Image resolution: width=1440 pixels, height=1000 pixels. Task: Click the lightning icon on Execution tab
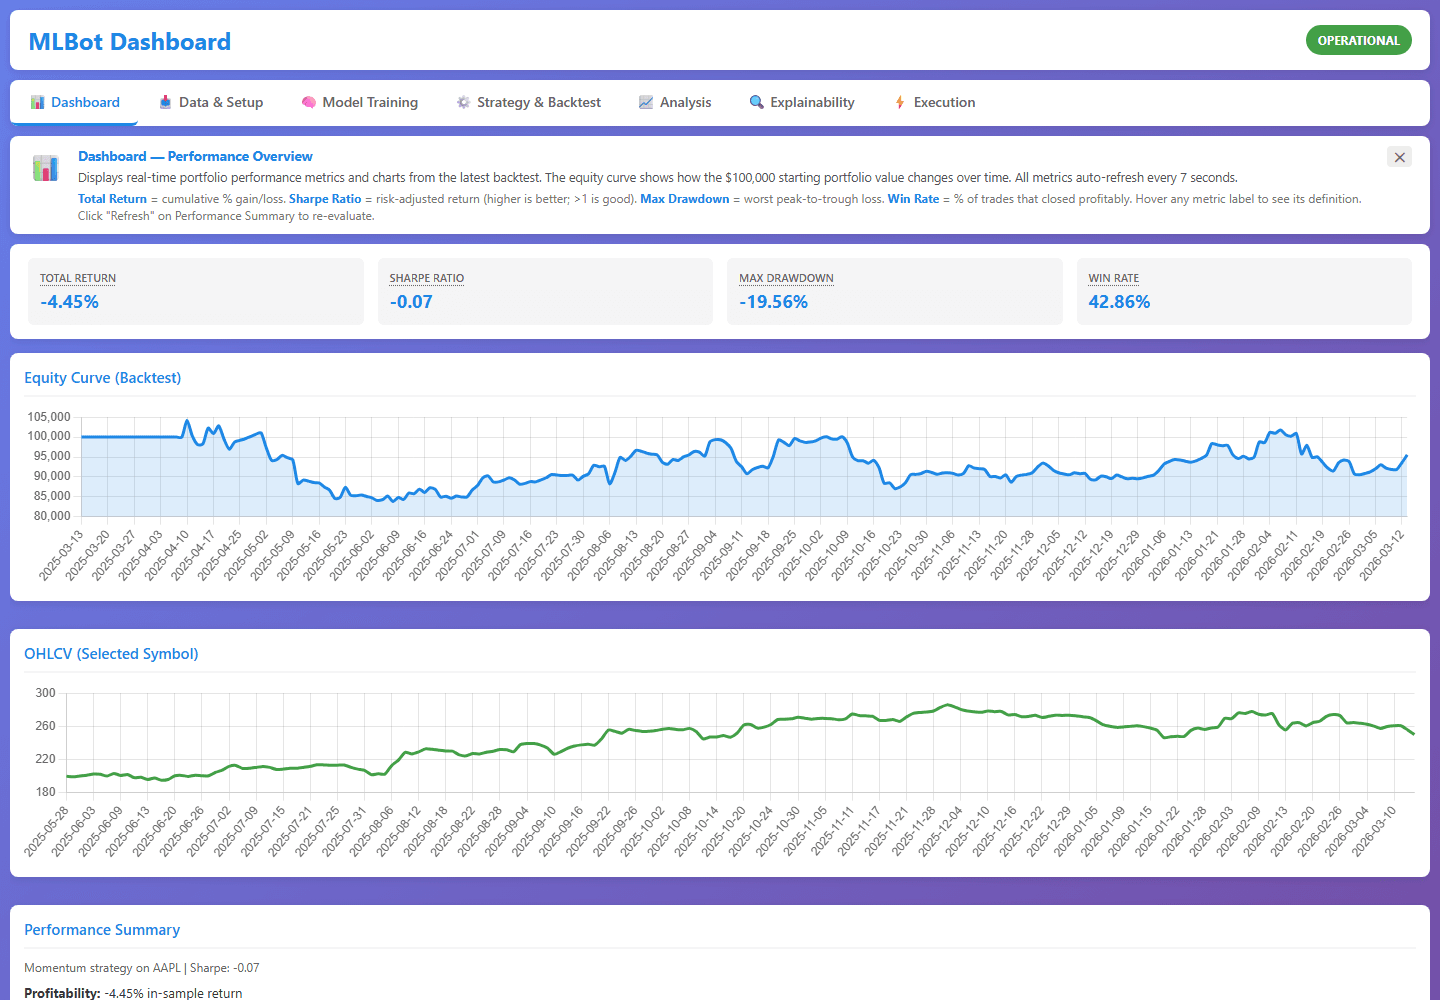pos(900,102)
